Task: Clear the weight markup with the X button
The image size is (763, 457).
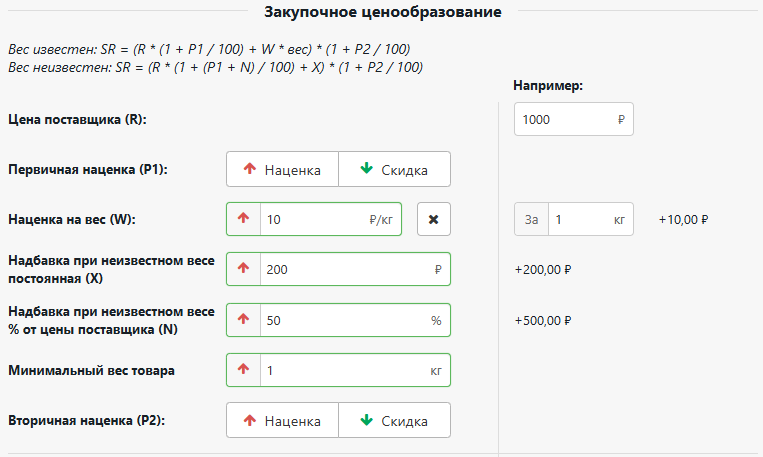Action: (x=433, y=220)
